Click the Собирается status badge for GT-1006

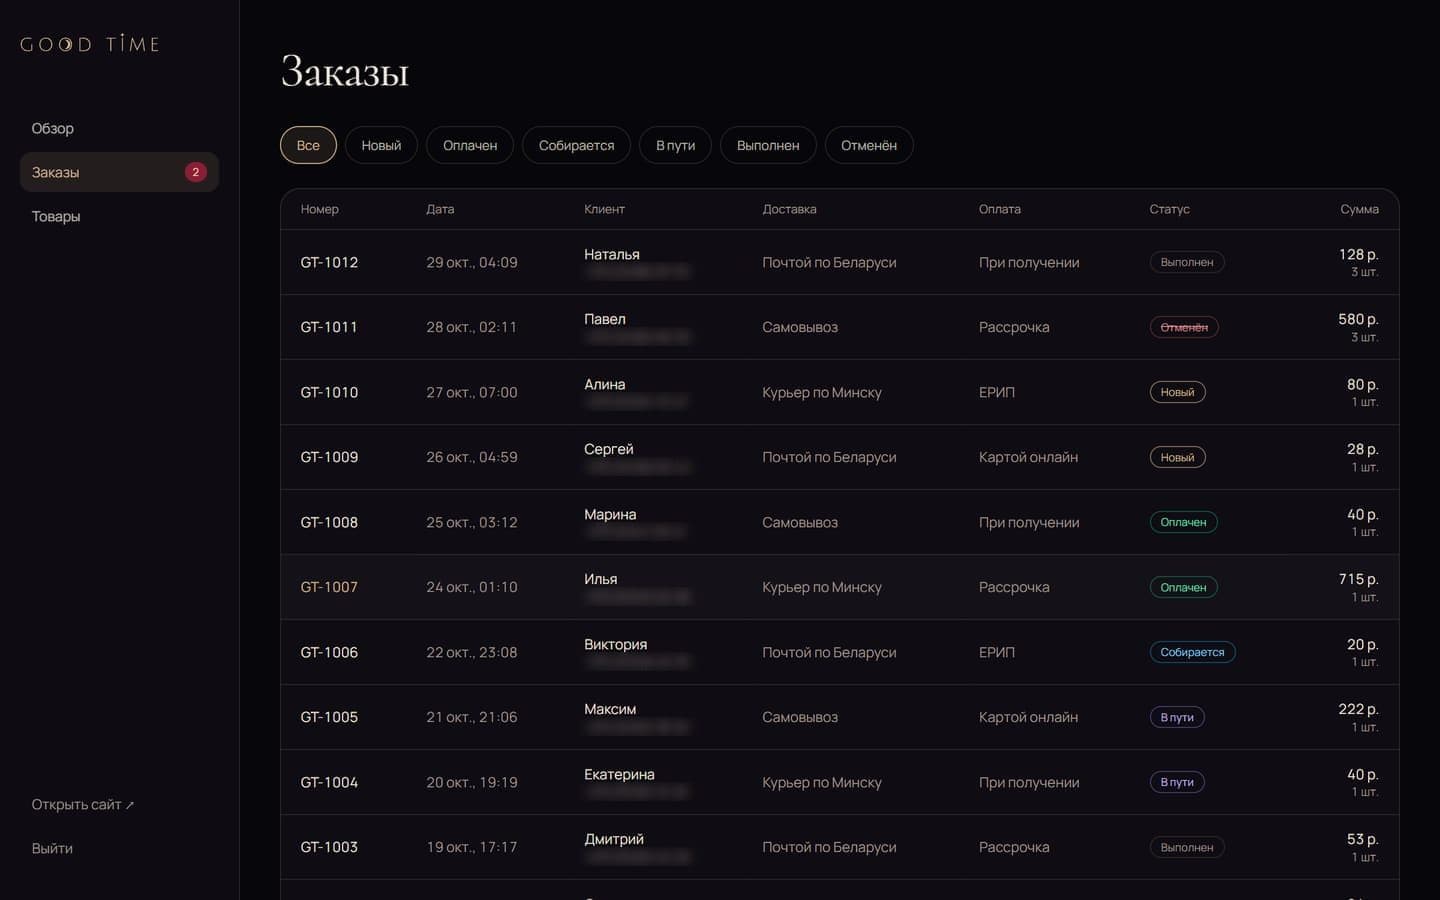coord(1192,652)
